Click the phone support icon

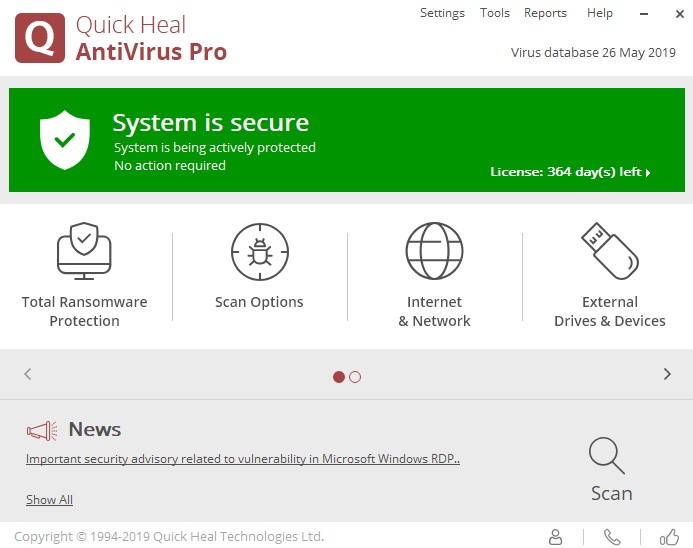612,537
